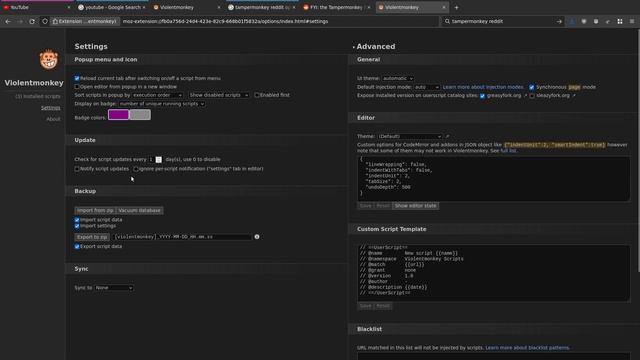Close the first Violentmonkey tab
The image size is (640, 360).
219,7
